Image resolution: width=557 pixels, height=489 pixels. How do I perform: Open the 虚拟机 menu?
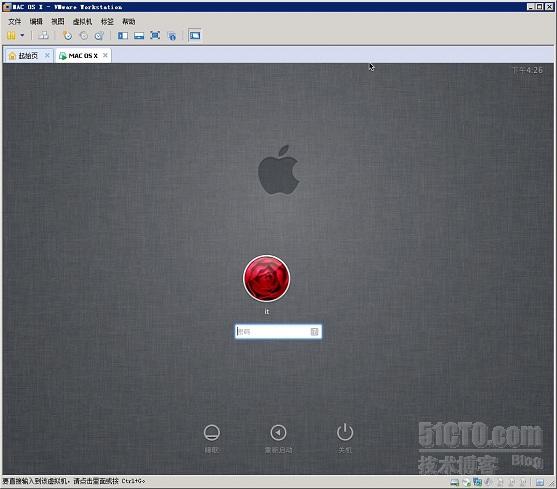pyautogui.click(x=82, y=22)
